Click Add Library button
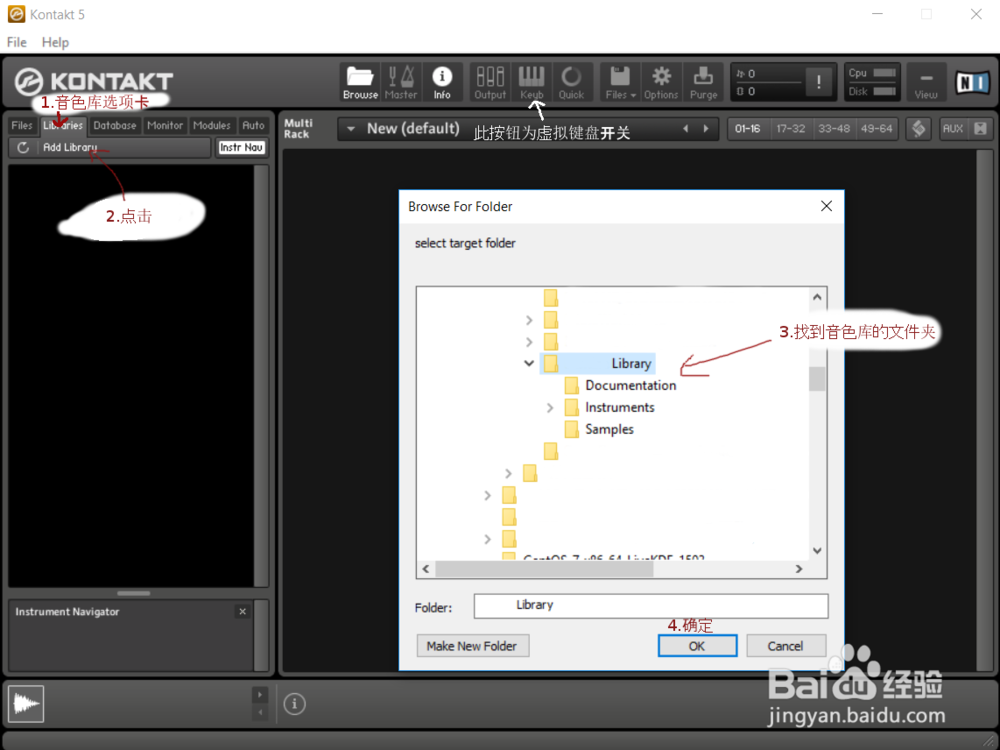 pos(70,147)
